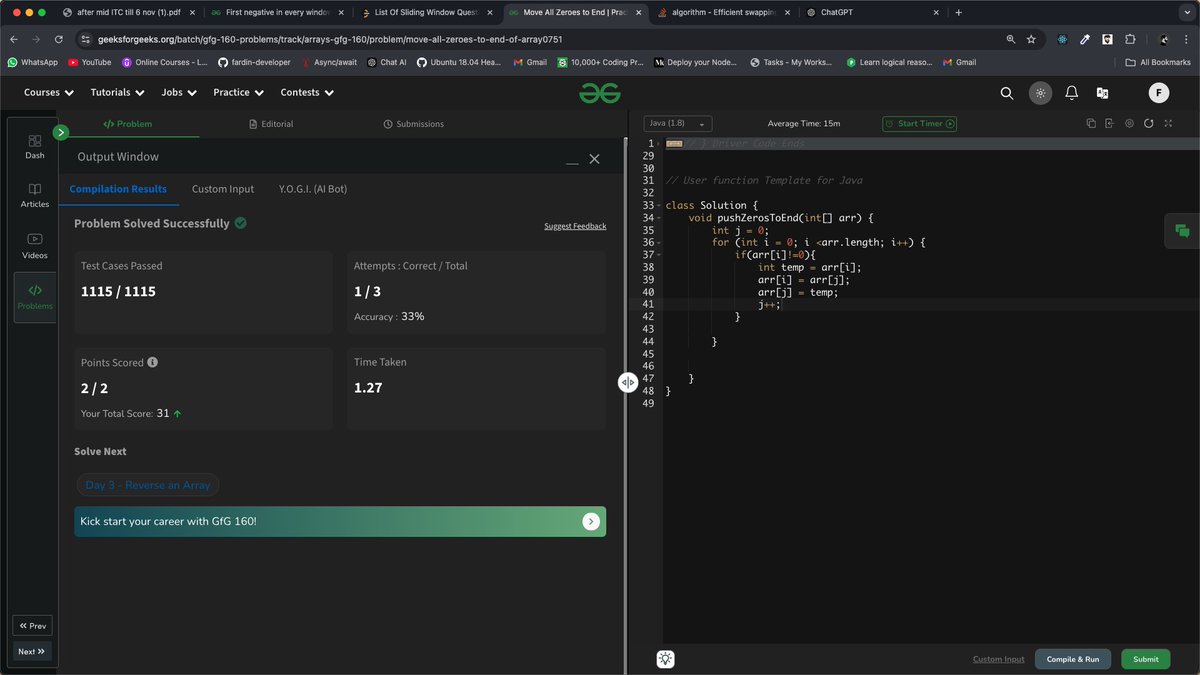
Task: Open the F user profile avatar
Action: 1158,93
